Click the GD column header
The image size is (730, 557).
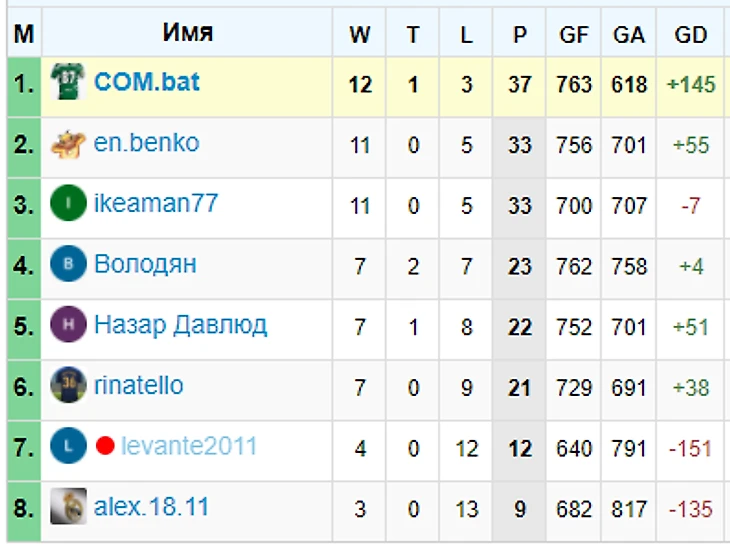click(690, 35)
